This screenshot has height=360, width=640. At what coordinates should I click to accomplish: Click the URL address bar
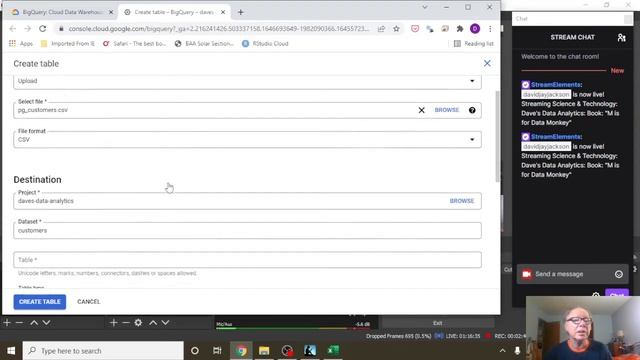[218, 29]
